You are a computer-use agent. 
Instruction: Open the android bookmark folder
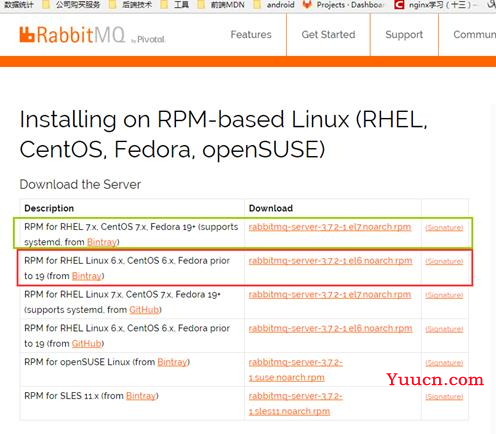pyautogui.click(x=275, y=5)
